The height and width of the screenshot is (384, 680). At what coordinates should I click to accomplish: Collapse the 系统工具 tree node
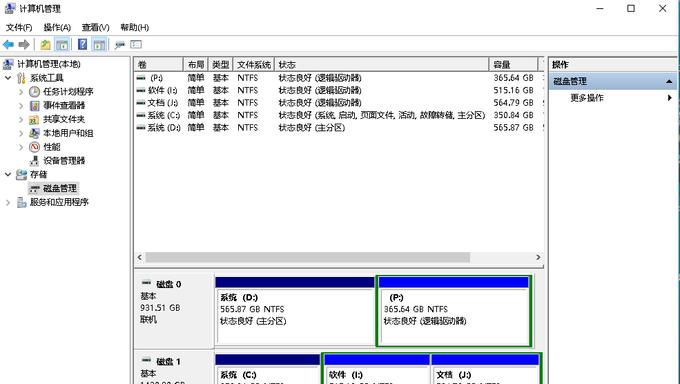pos(8,78)
